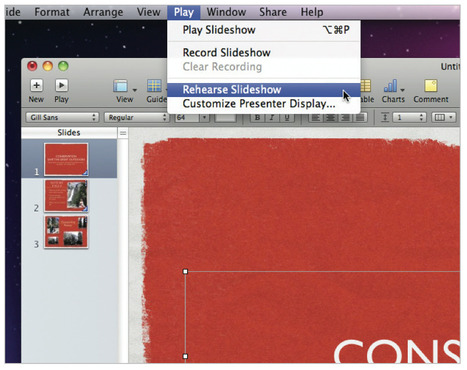467x370 pixels.
Task: Open the Arrange menu
Action: (103, 12)
